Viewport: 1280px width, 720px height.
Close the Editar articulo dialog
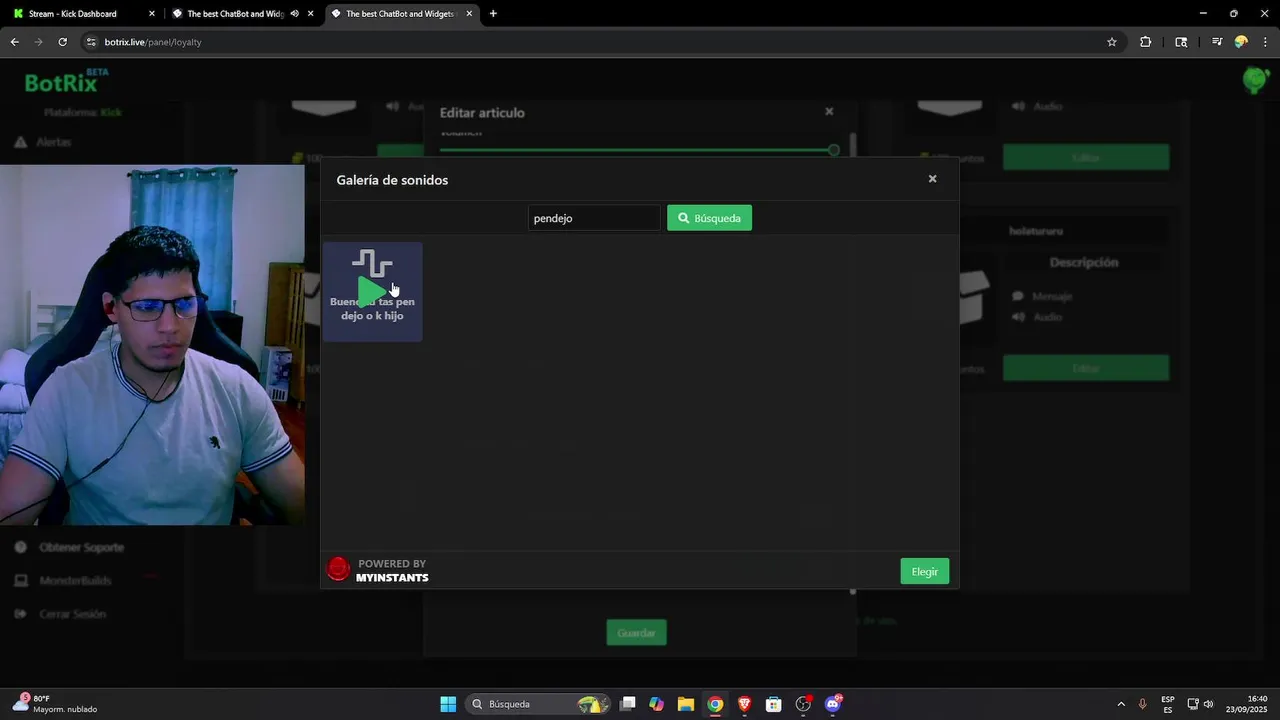click(829, 112)
